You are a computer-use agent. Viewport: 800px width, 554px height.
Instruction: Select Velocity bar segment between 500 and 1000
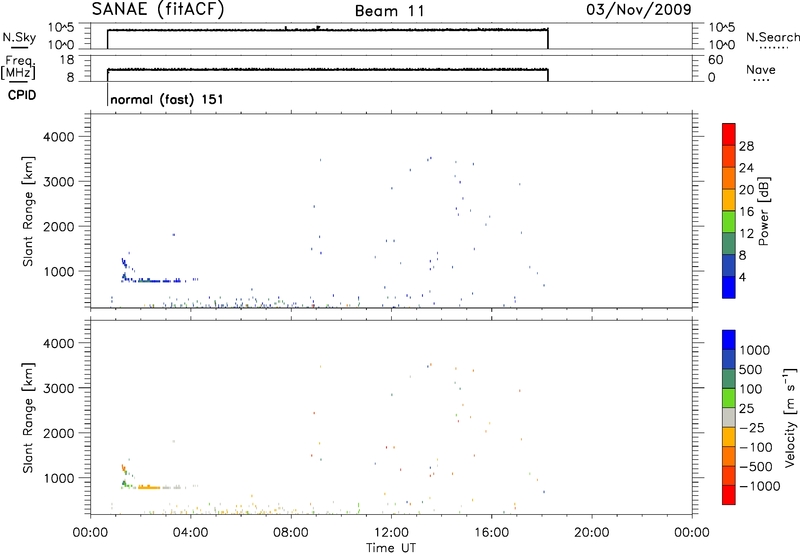click(x=729, y=359)
